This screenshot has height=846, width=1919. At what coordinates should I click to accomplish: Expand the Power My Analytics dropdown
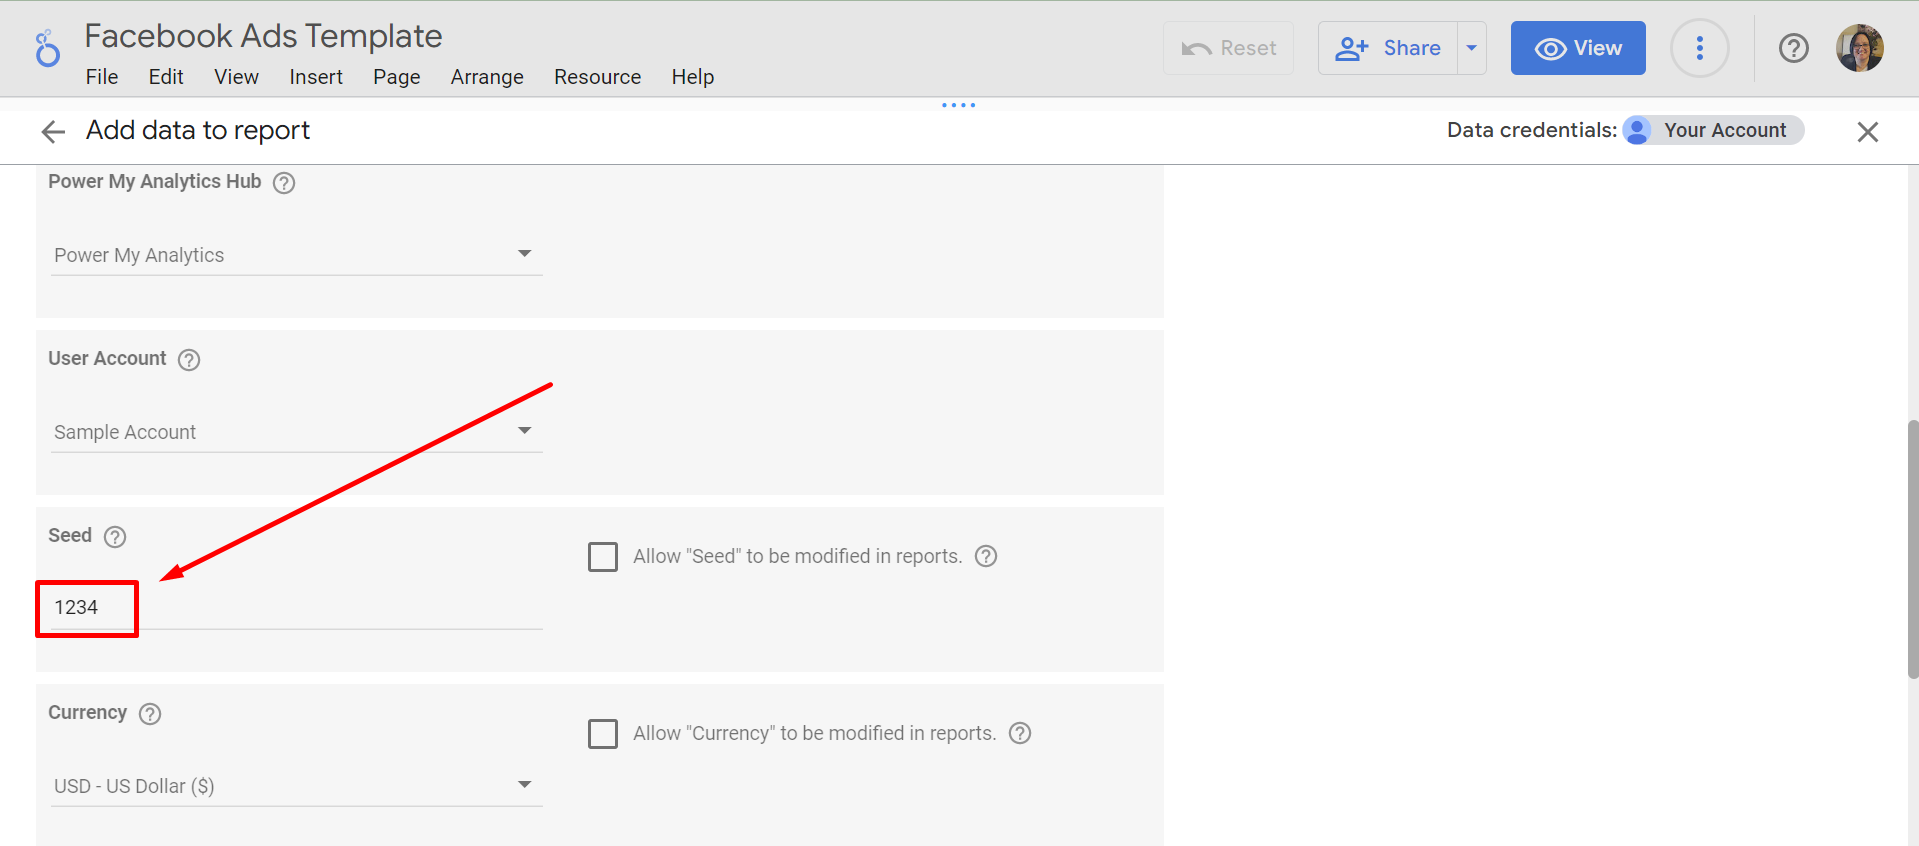[296, 255]
